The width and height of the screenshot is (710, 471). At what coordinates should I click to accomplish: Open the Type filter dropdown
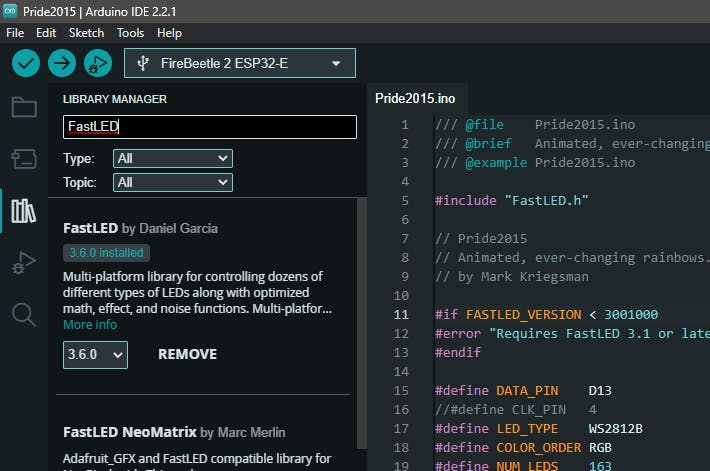tap(172, 159)
